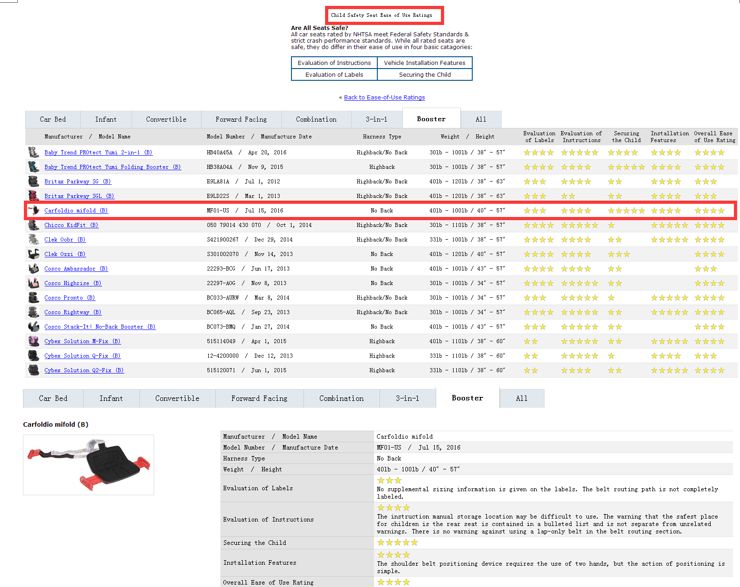
Task: Switch to Car Bed tab above the seat list
Action: click(53, 119)
